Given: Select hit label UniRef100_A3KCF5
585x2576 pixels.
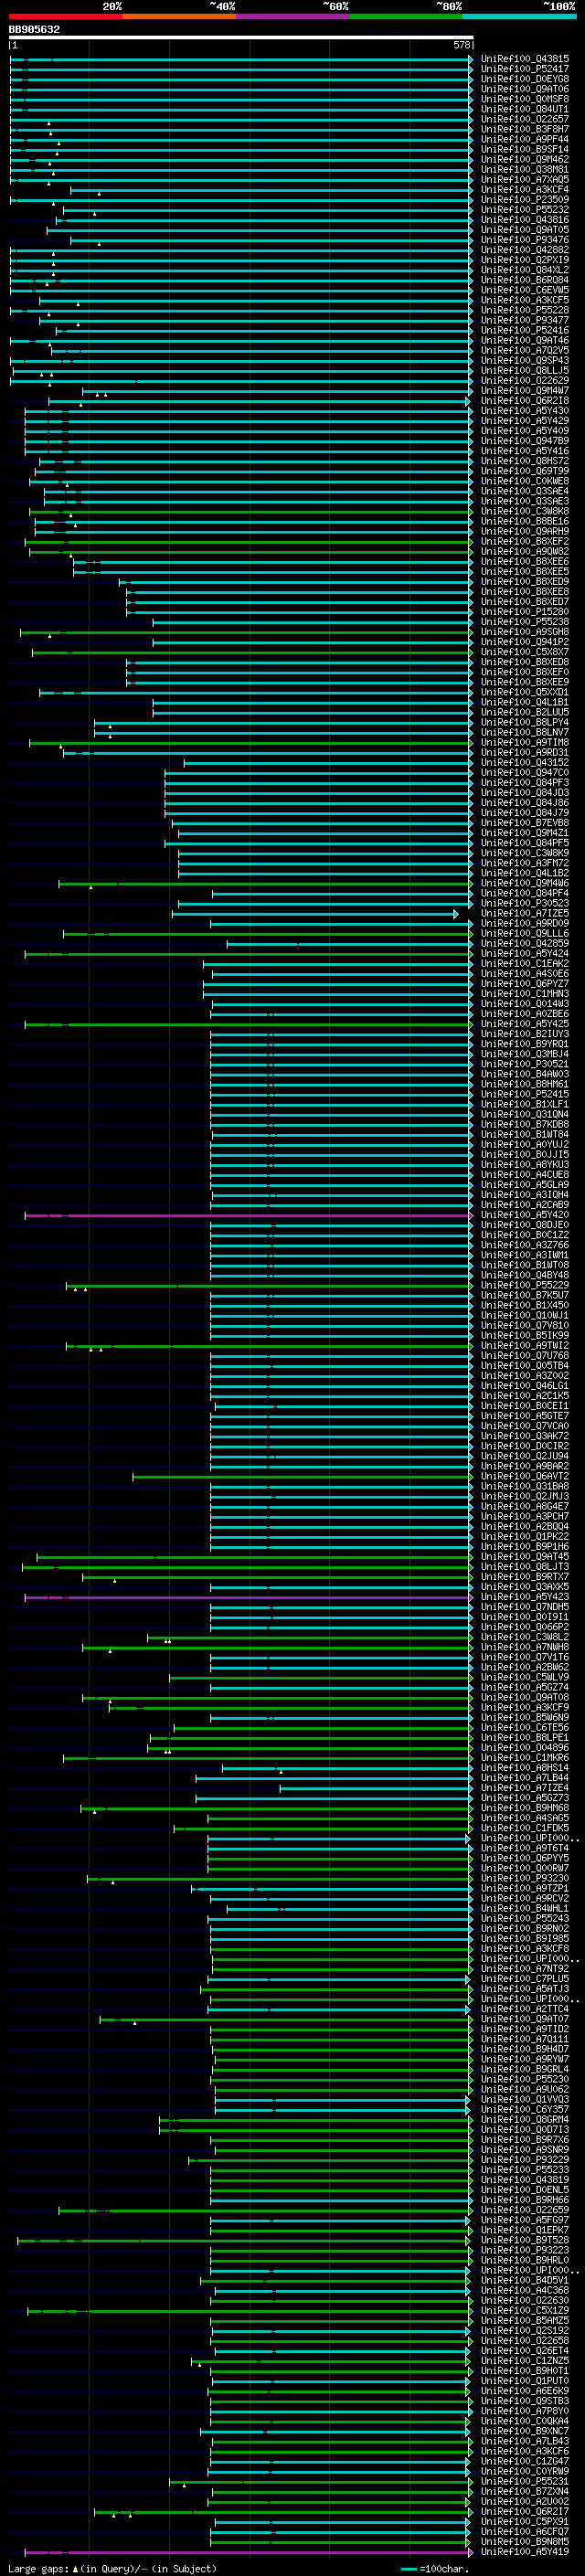Looking at the screenshot, I should pos(525,300).
